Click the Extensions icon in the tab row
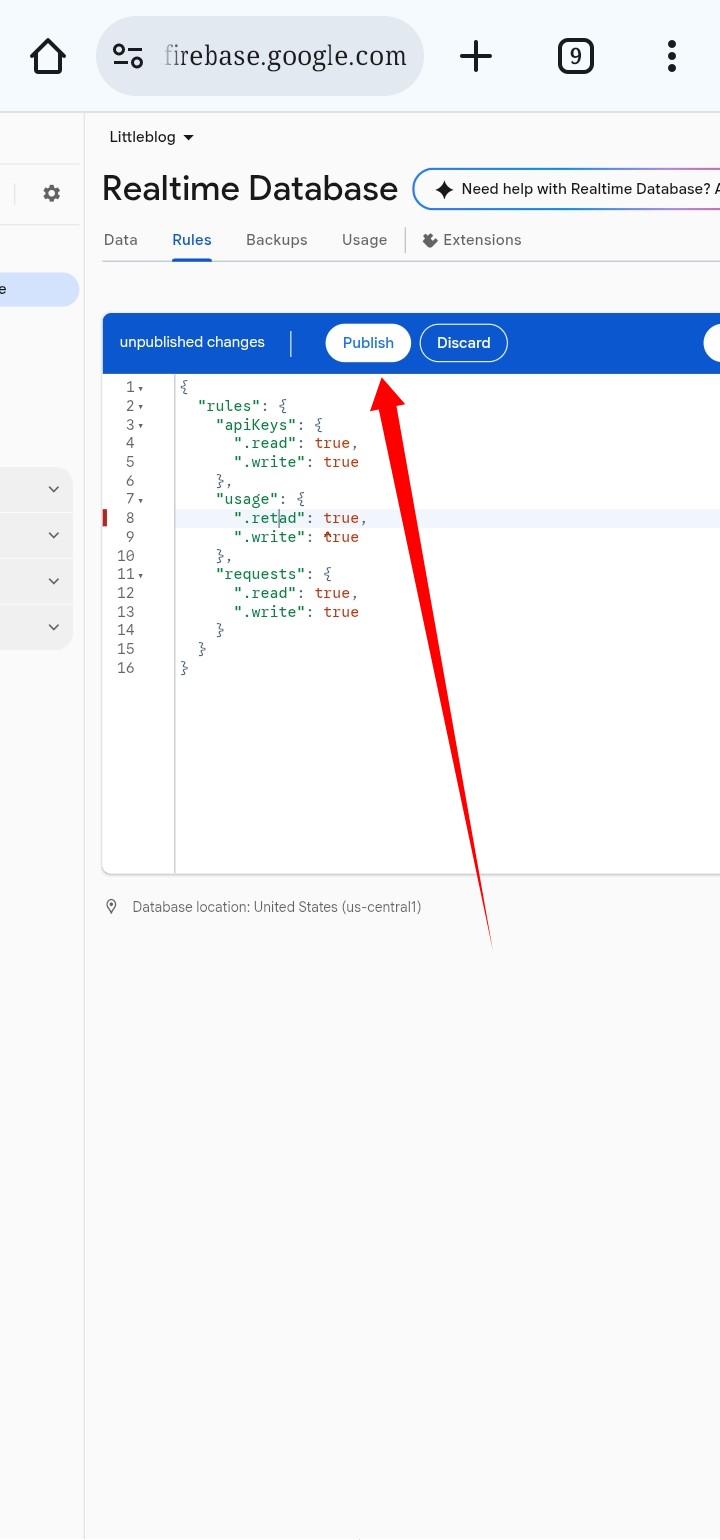 [430, 240]
